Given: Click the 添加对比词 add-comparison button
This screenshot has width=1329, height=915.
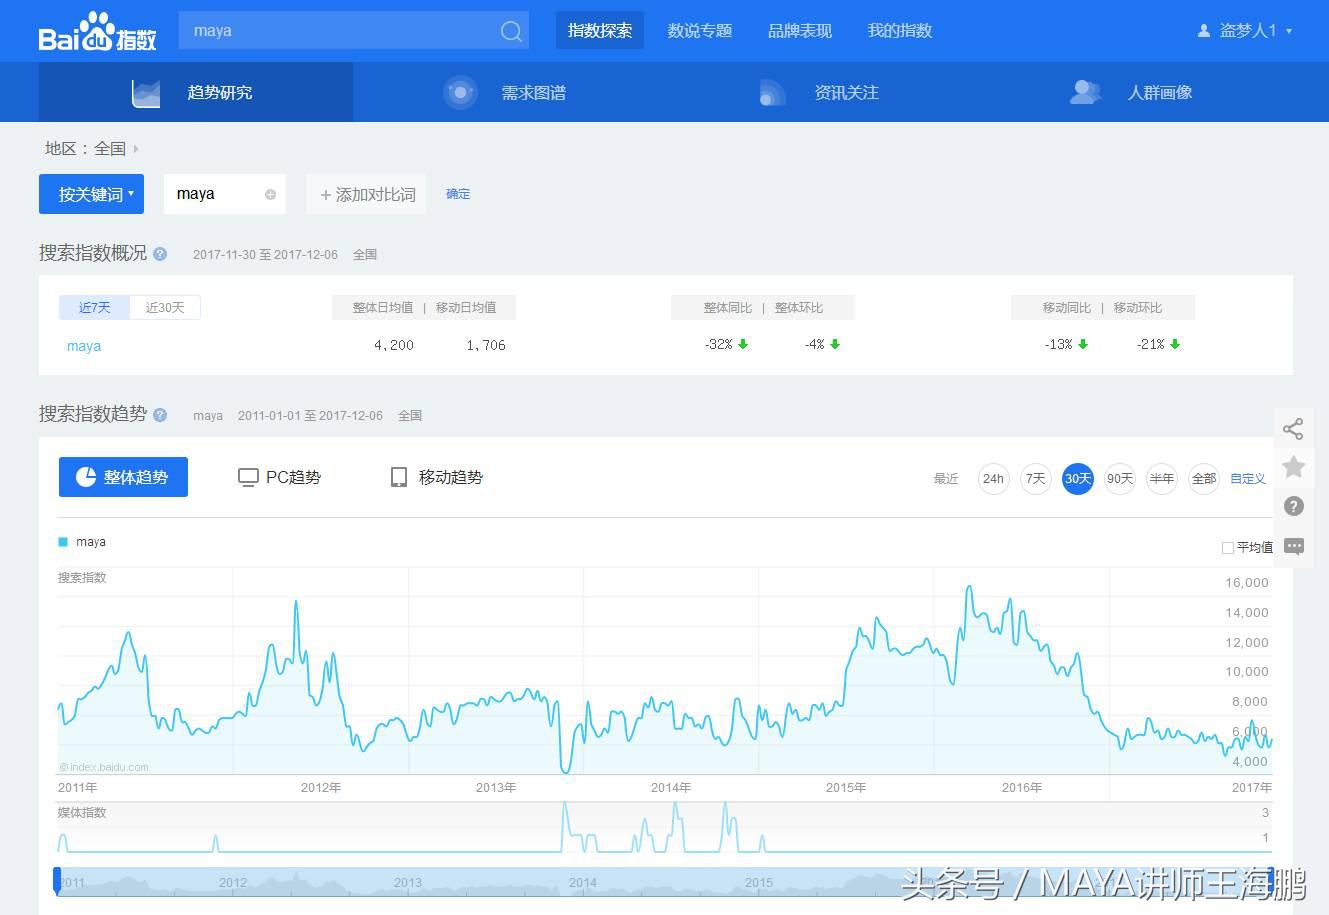Looking at the screenshot, I should [365, 194].
